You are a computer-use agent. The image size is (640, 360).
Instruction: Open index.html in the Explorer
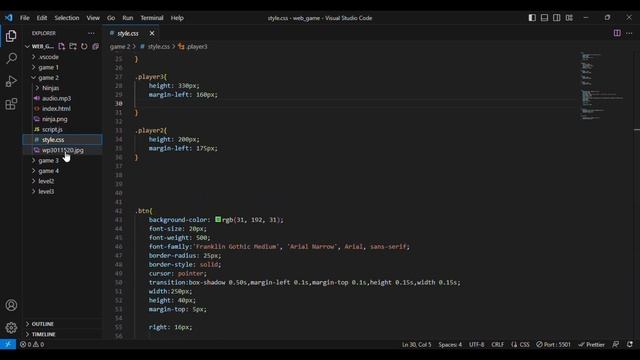[x=56, y=109]
